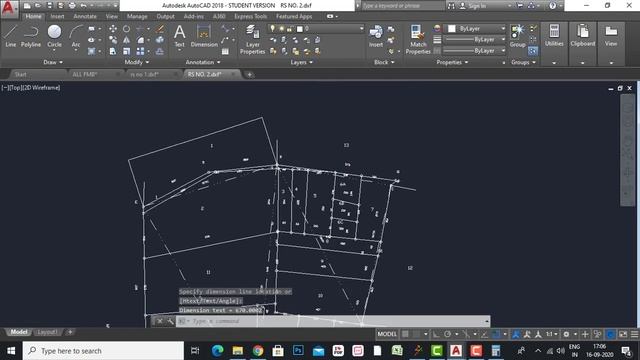Open the Annotate ribbon tab
The width and height of the screenshot is (640, 360).
click(x=85, y=16)
